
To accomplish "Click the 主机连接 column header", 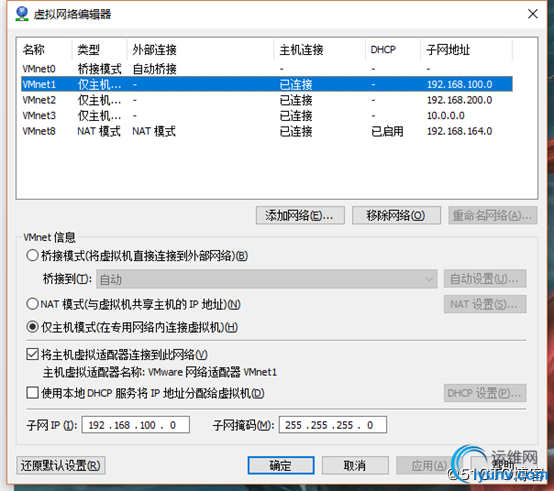I will 320,49.
